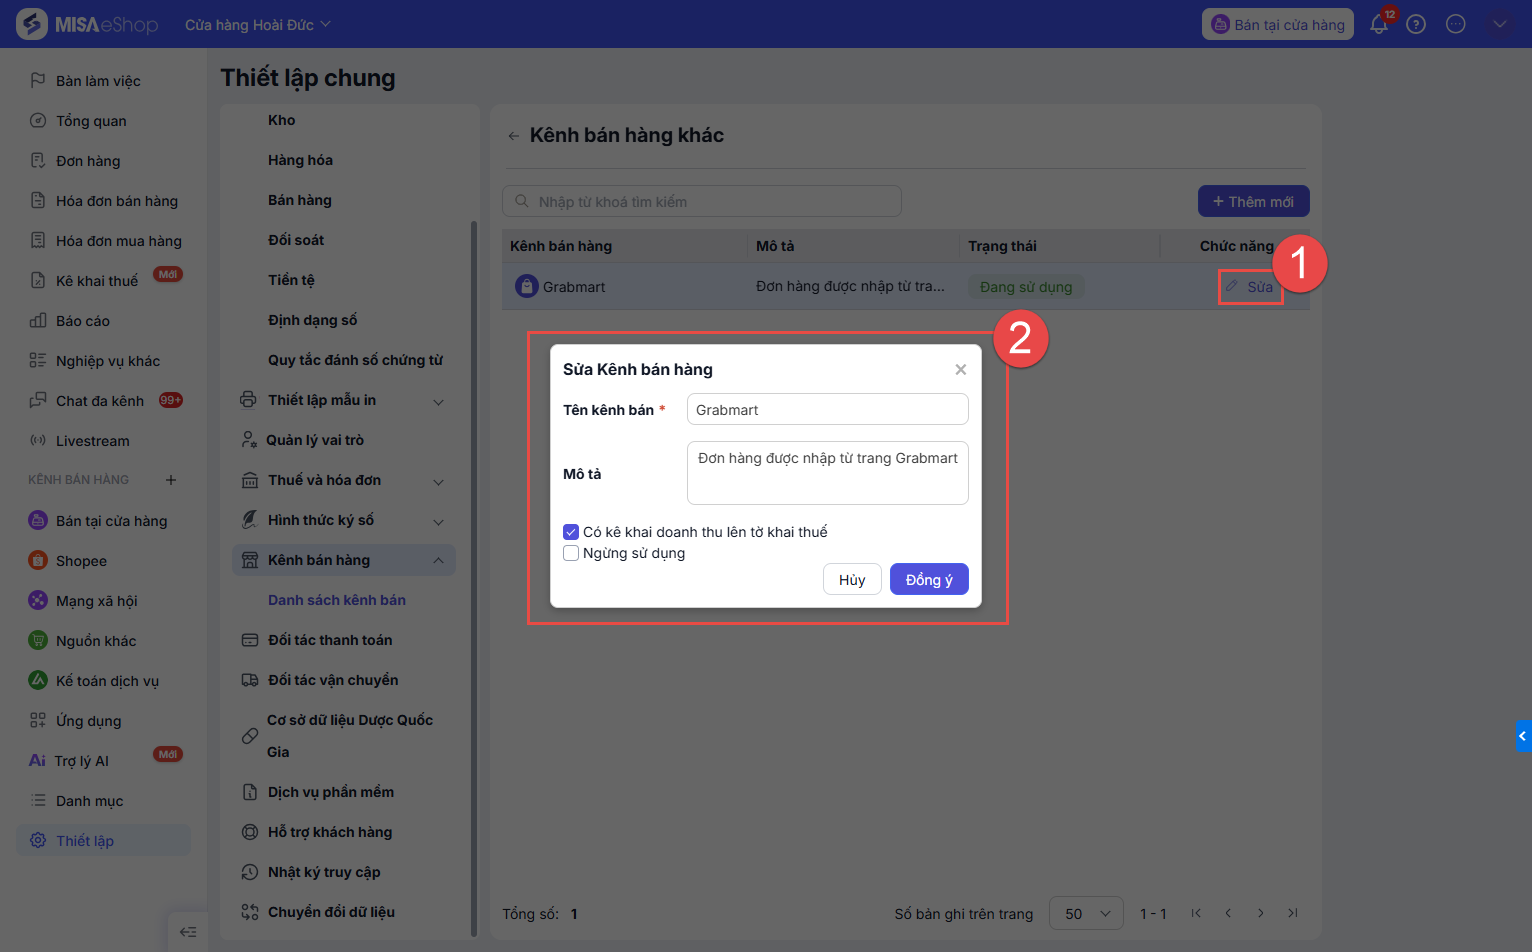The width and height of the screenshot is (1532, 952).
Task: Go to the next page arrow
Action: [1261, 913]
